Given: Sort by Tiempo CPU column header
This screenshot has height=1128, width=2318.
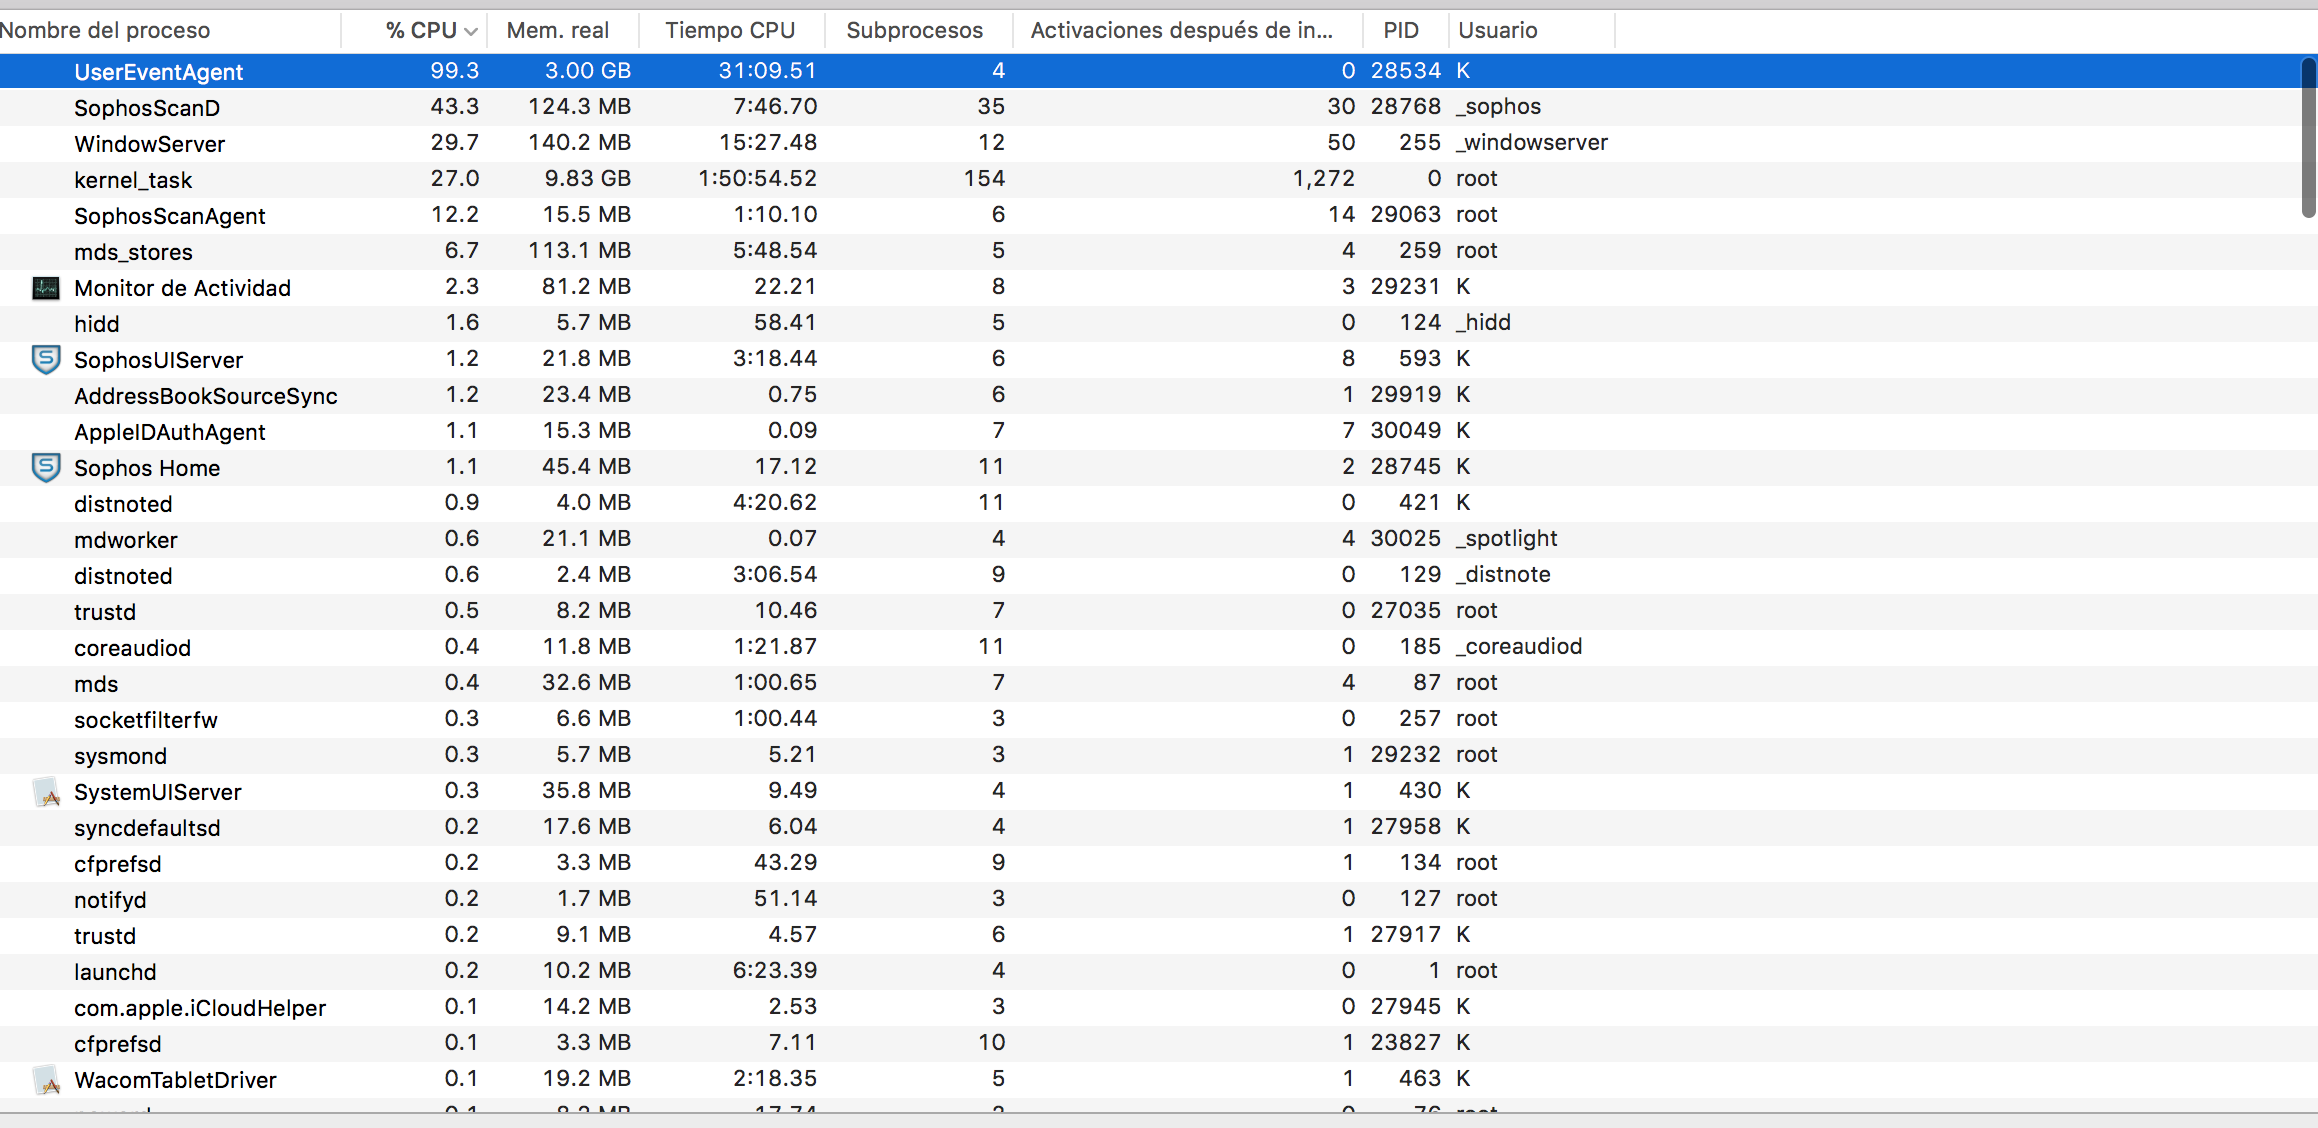Looking at the screenshot, I should tap(730, 30).
